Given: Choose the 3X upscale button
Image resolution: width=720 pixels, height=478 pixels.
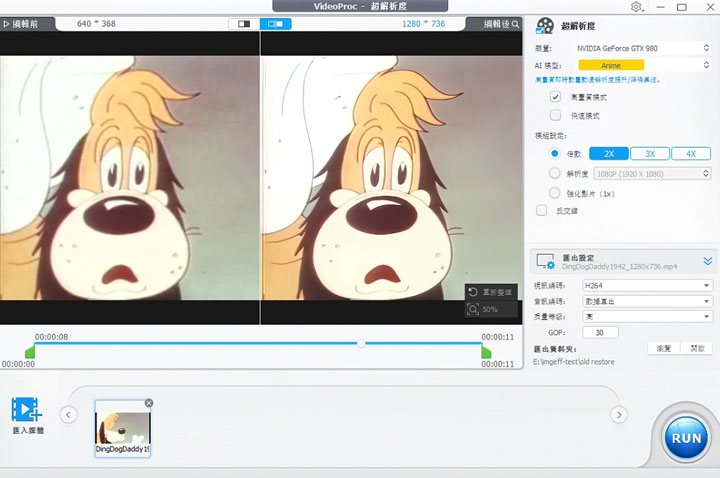Looking at the screenshot, I should pyautogui.click(x=650, y=154).
